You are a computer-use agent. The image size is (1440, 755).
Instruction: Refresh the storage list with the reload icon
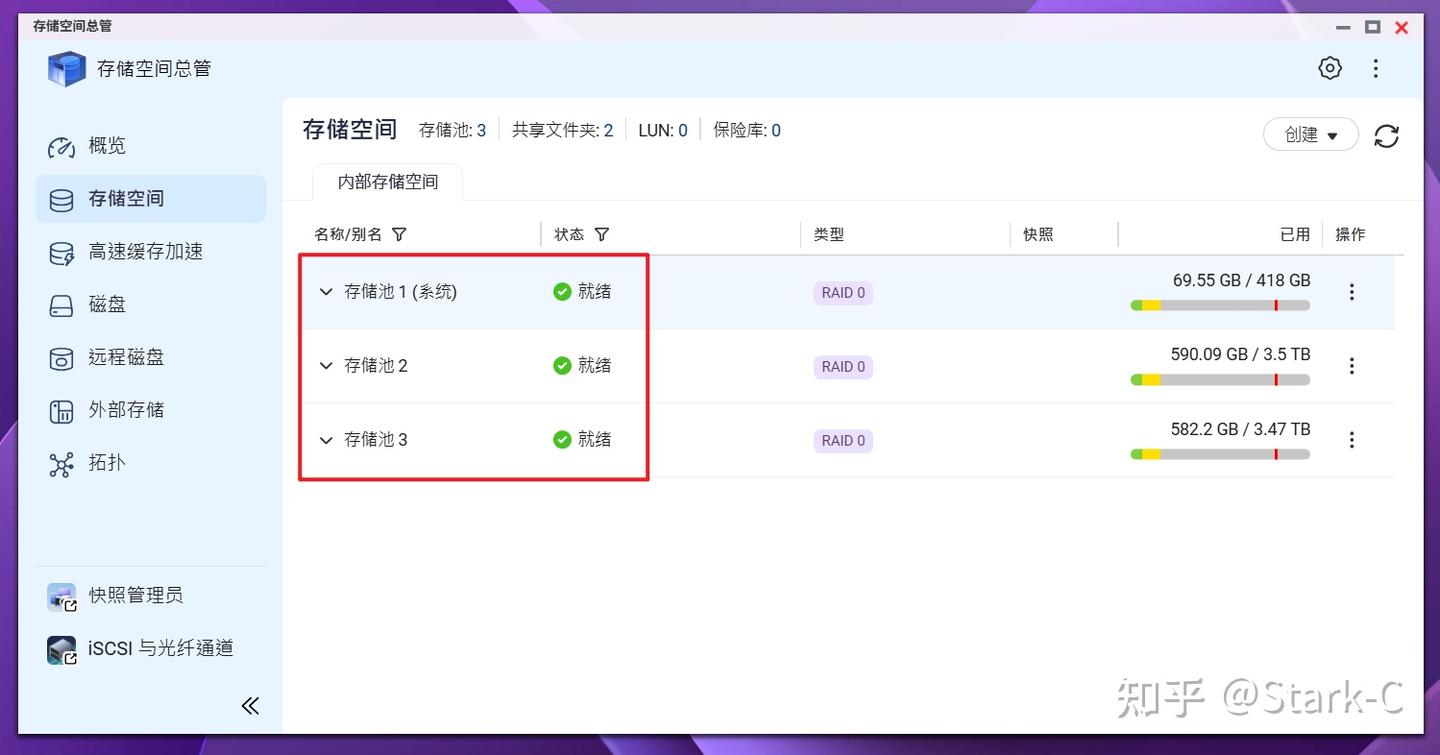[x=1387, y=136]
